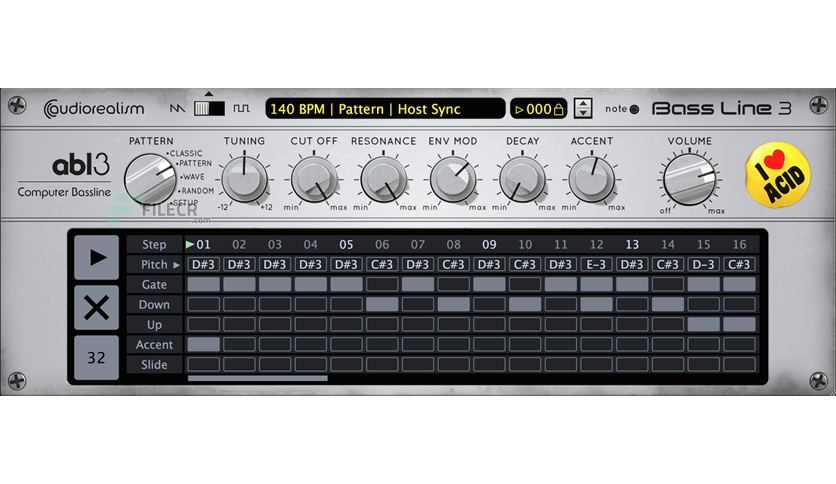This screenshot has width=836, height=484.
Task: Click the Decay knob
Action: 522,179
